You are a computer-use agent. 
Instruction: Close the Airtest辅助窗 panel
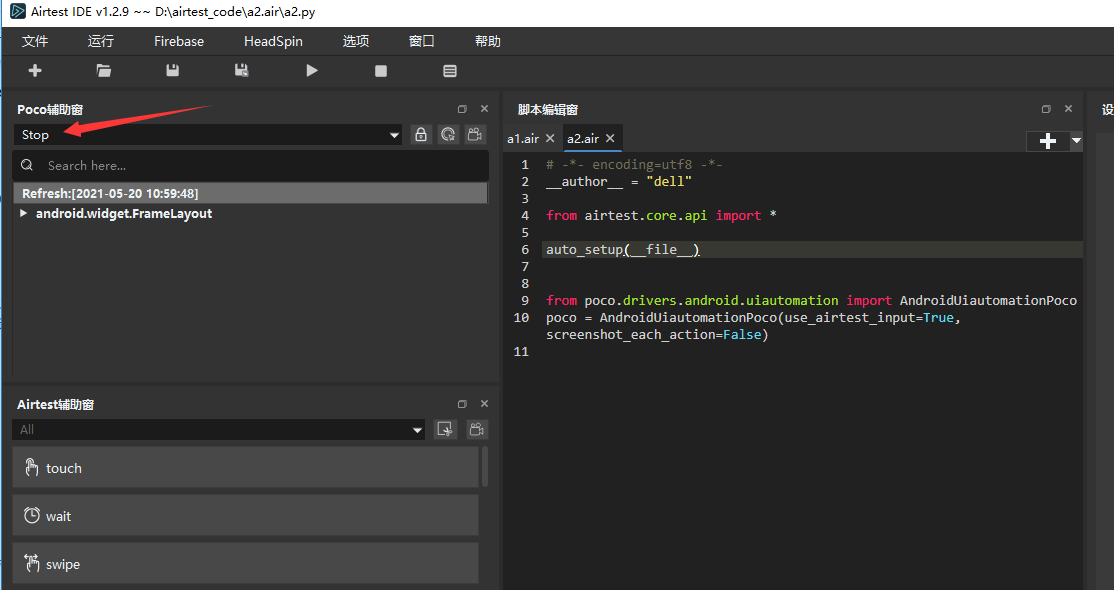click(x=485, y=404)
